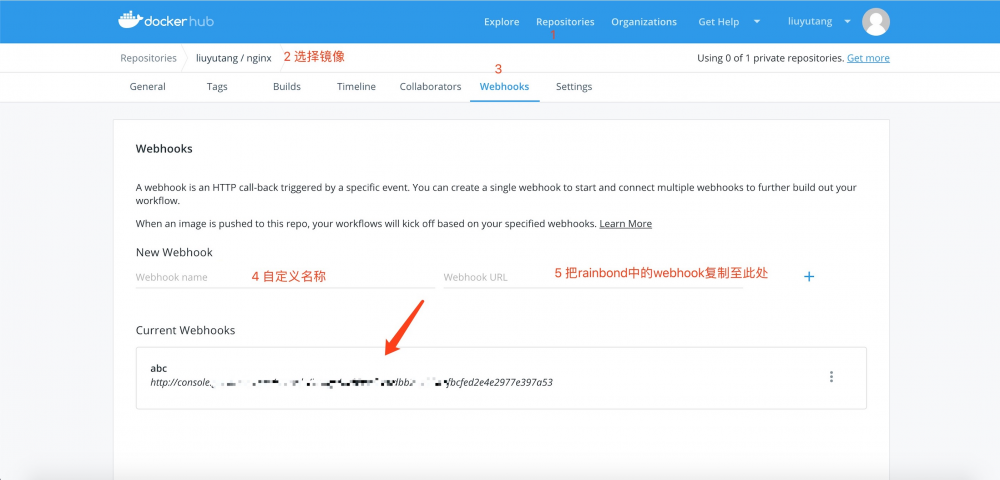Viewport: 1000px width, 480px height.
Task: Click the liuyutang / nginx breadcrumb
Action: click(233, 58)
